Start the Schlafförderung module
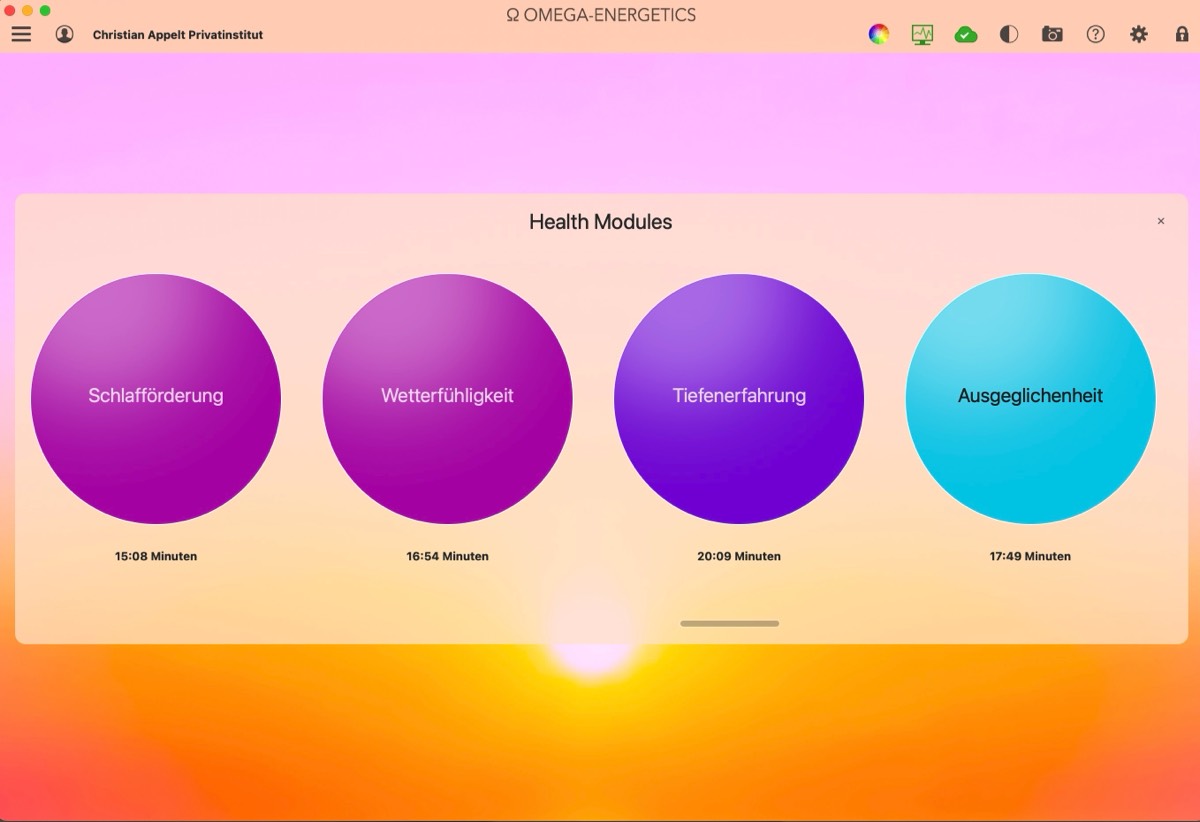The width and height of the screenshot is (1200, 822). (156, 398)
